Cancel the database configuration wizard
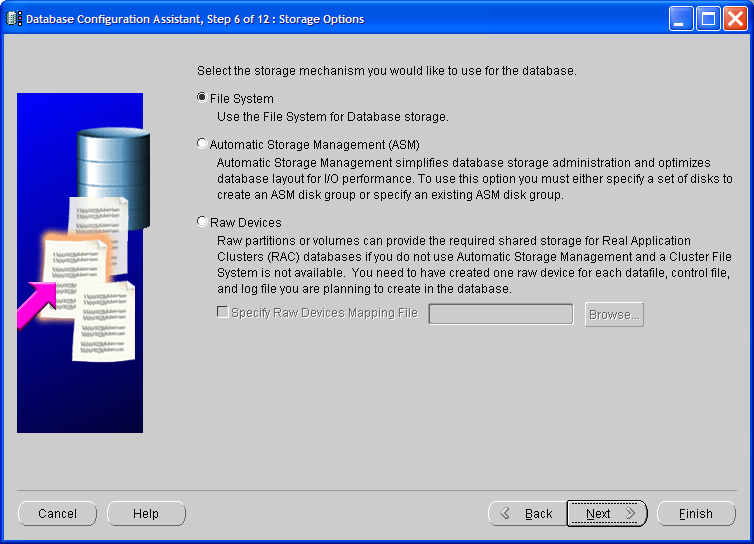The height and width of the screenshot is (544, 754). [x=57, y=514]
